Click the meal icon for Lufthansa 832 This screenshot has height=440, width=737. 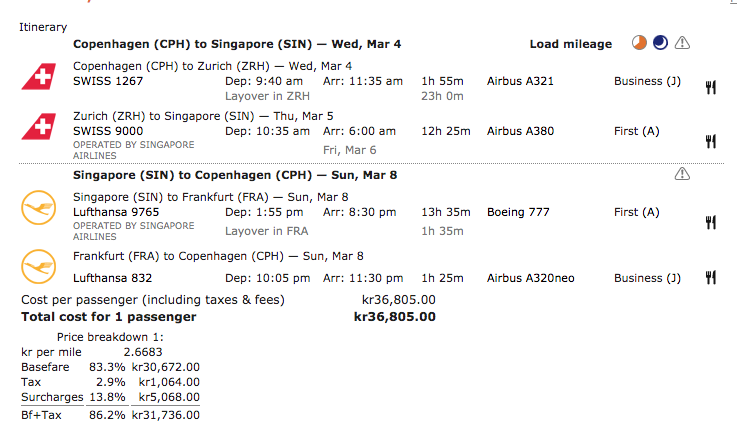[711, 277]
